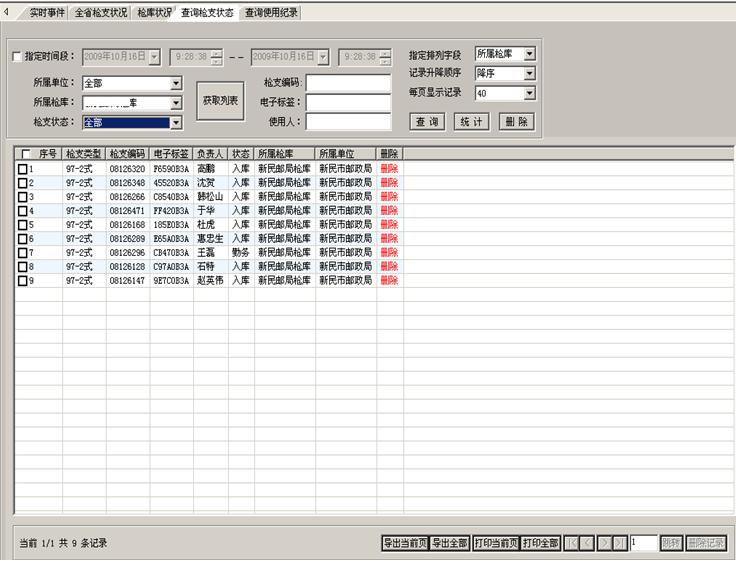
Task: Go to the first page of records
Action: (x=571, y=543)
